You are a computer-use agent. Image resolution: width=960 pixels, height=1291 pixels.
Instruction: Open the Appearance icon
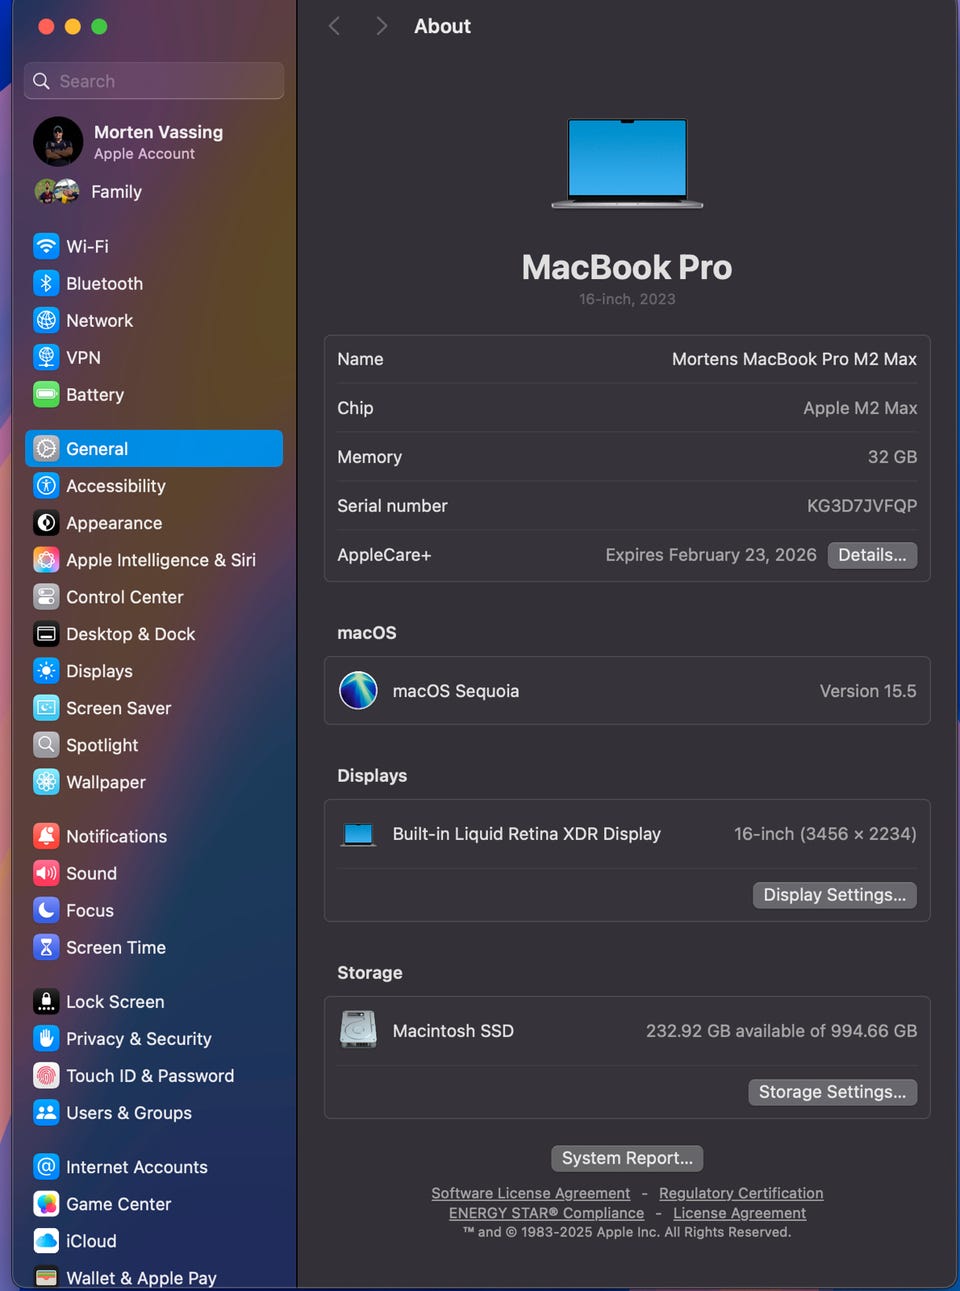tap(46, 523)
